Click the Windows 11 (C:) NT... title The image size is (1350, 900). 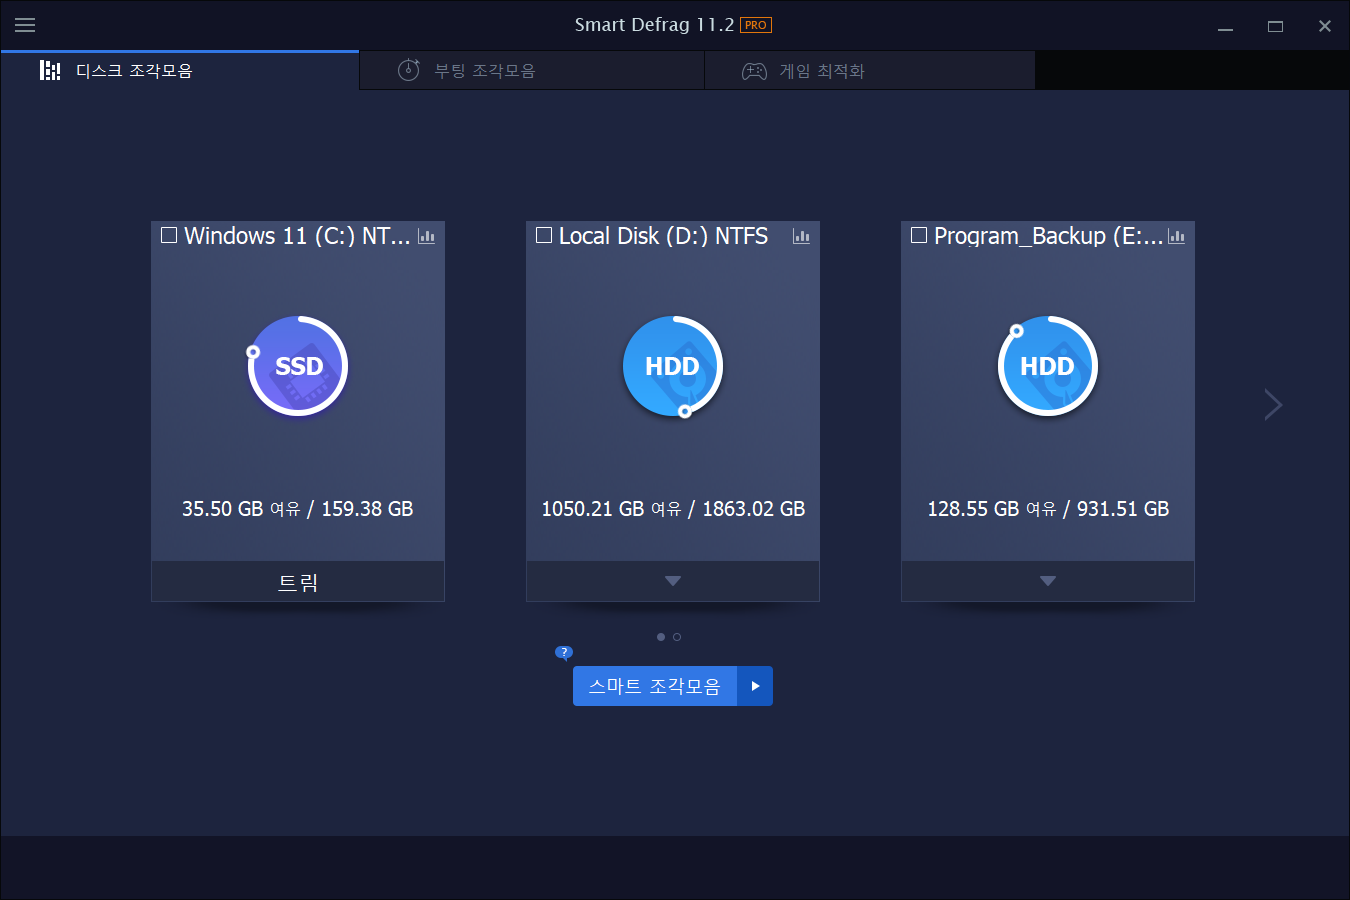tap(297, 236)
